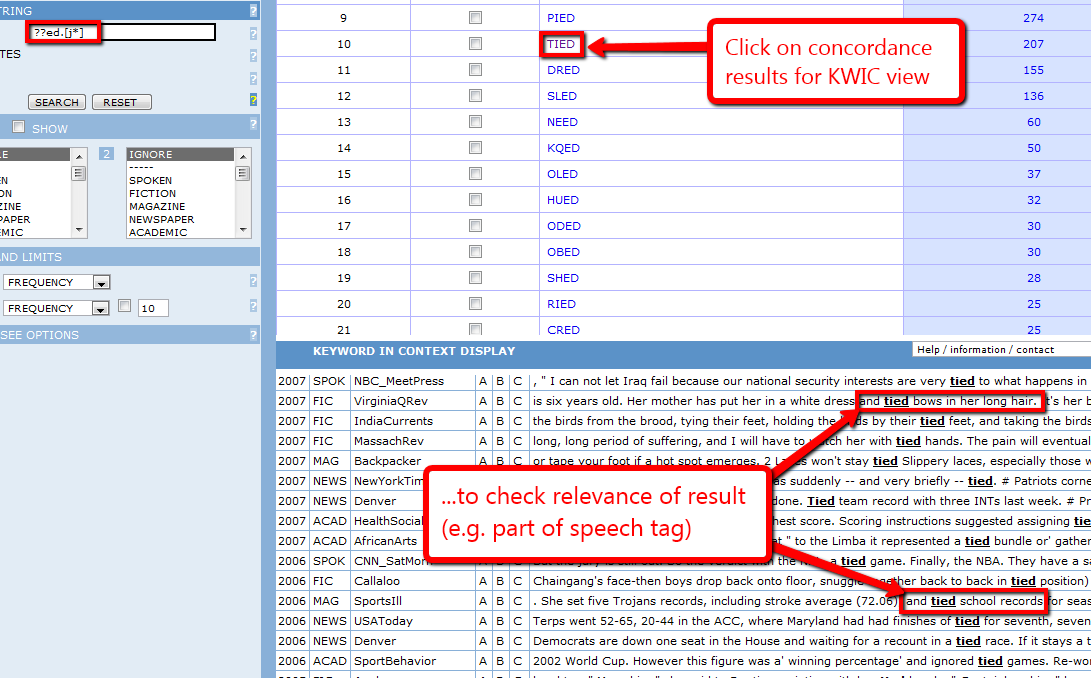Tick checkbox in KQED row
The image size is (1091, 678).
click(475, 148)
